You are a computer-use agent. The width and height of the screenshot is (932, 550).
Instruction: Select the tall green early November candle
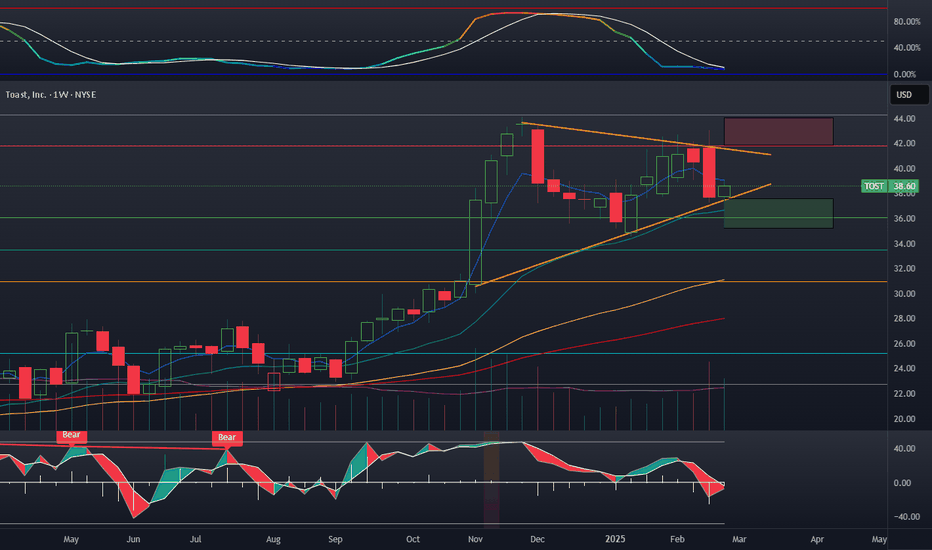476,241
